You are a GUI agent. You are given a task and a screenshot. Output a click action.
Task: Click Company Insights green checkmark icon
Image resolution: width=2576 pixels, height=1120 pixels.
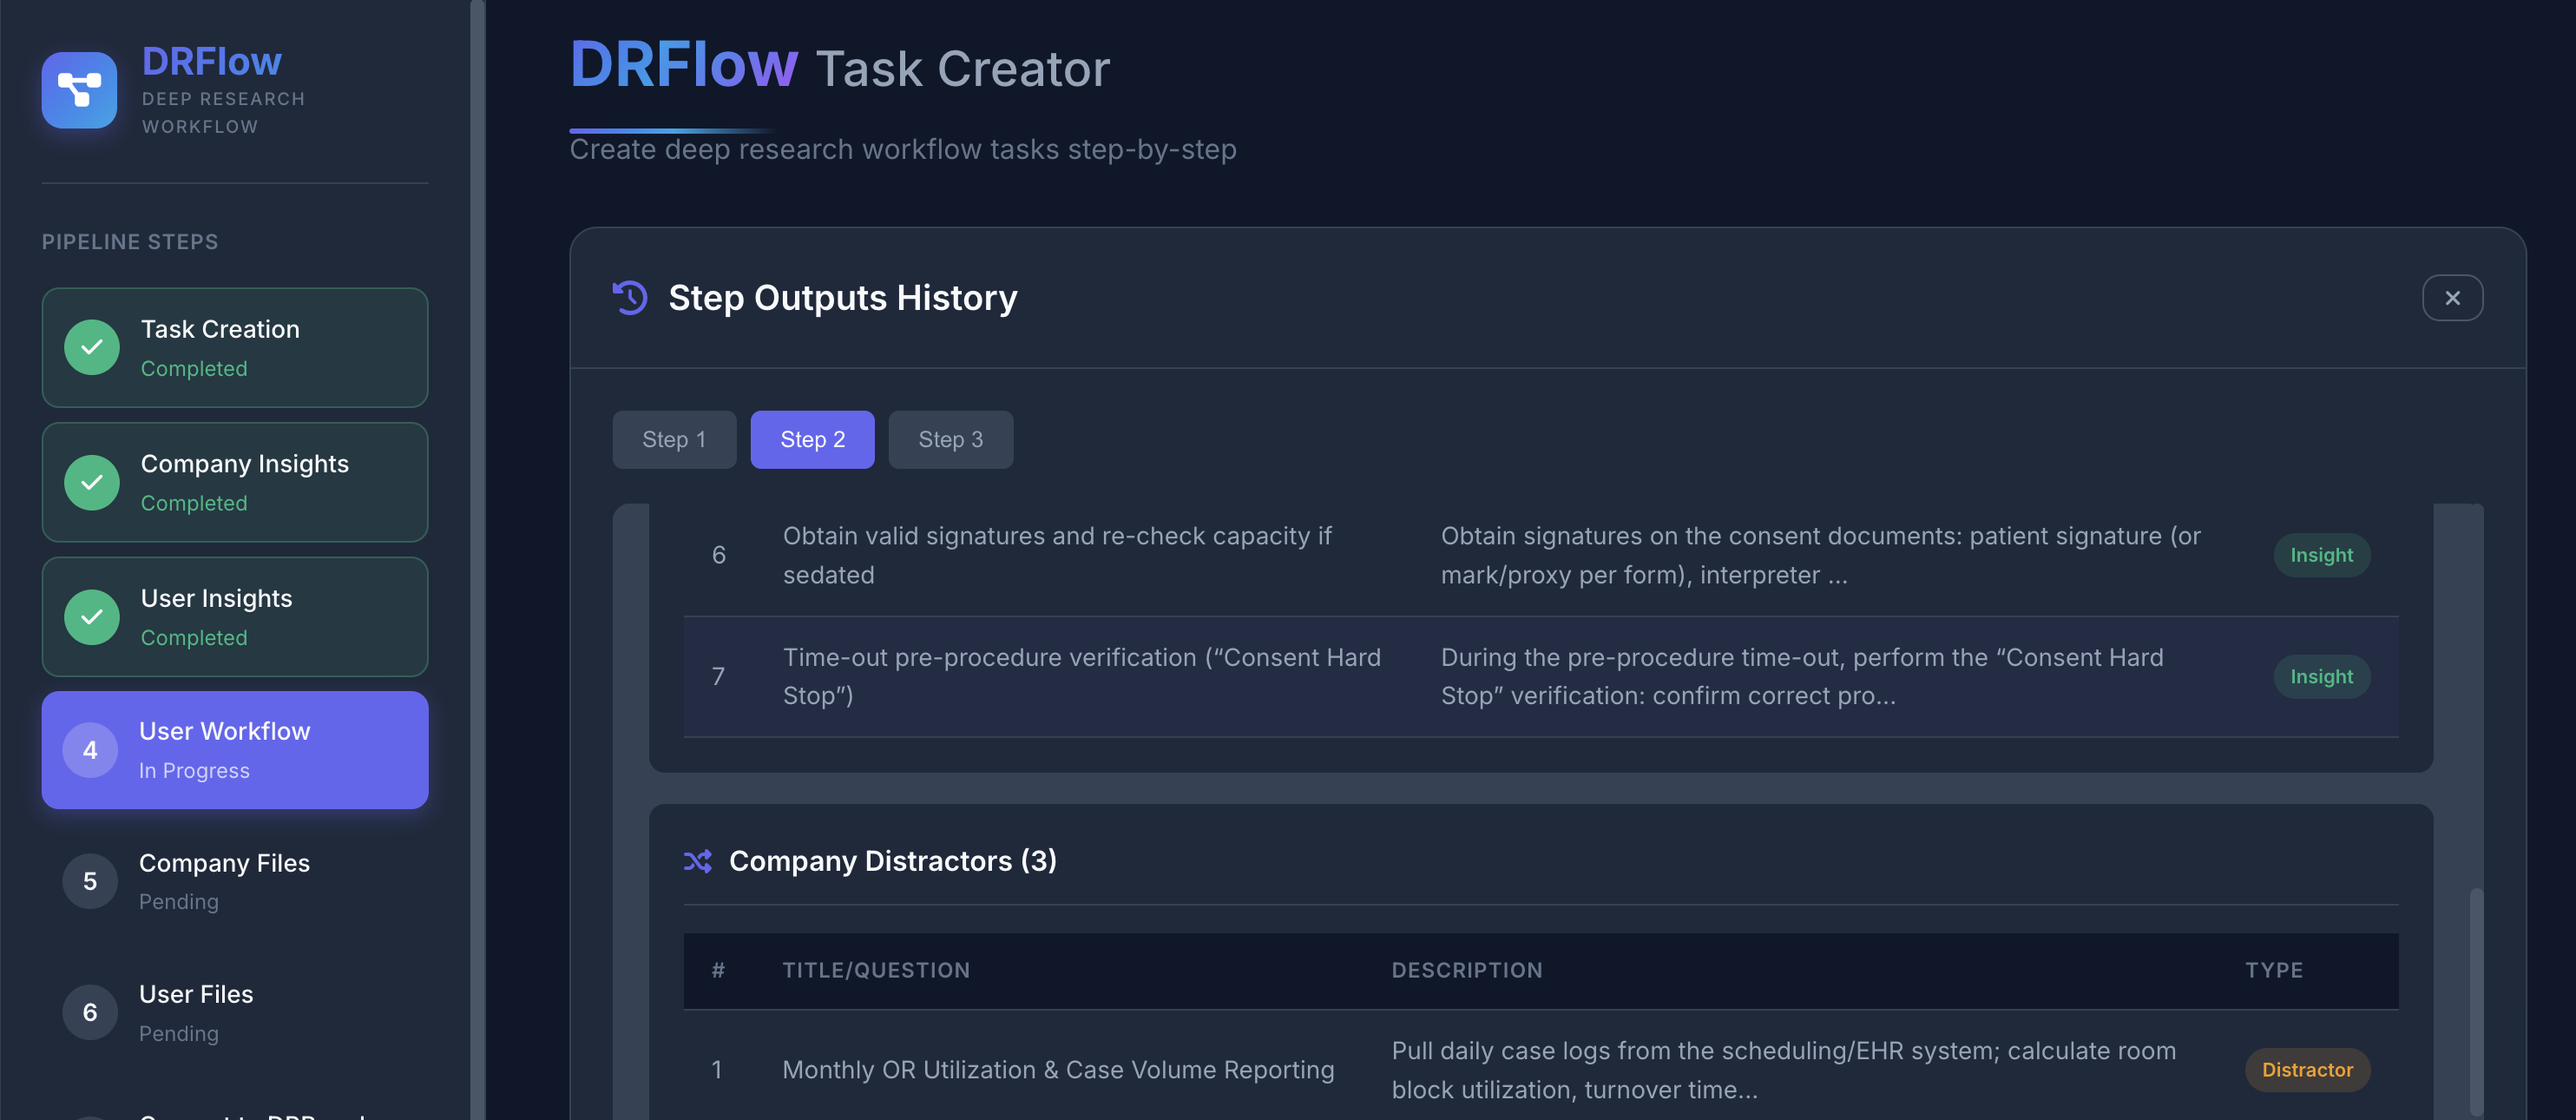92,483
